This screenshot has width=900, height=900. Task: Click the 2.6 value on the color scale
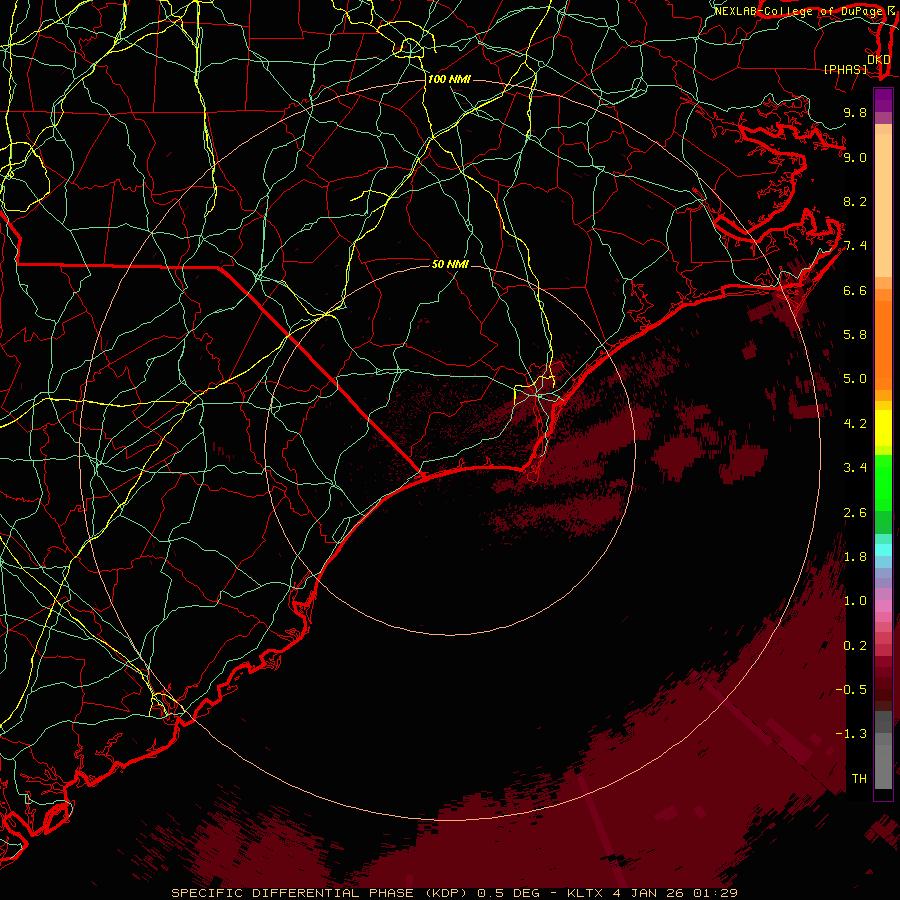(x=855, y=513)
